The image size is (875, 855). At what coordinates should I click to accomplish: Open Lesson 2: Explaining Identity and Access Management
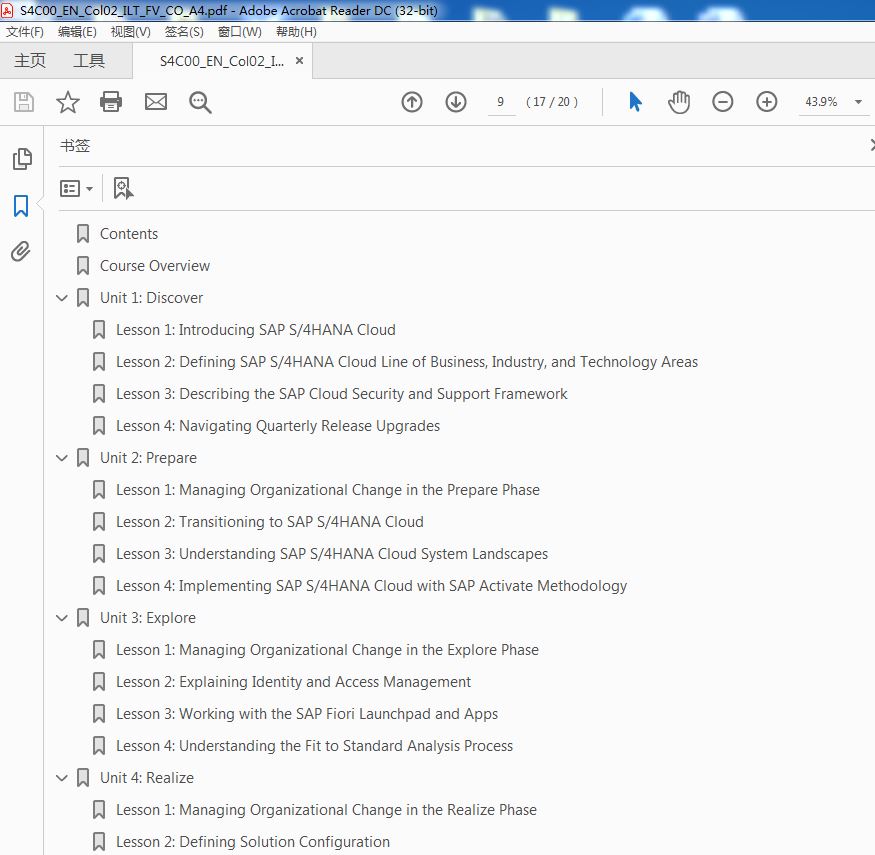pyautogui.click(x=293, y=682)
